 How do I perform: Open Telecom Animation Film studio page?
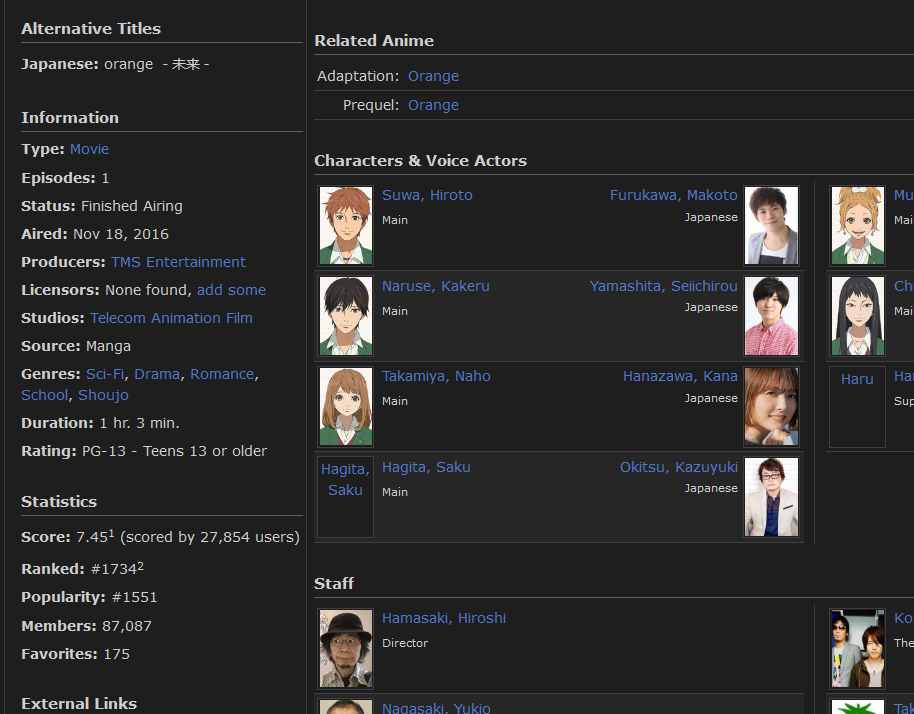tap(171, 318)
